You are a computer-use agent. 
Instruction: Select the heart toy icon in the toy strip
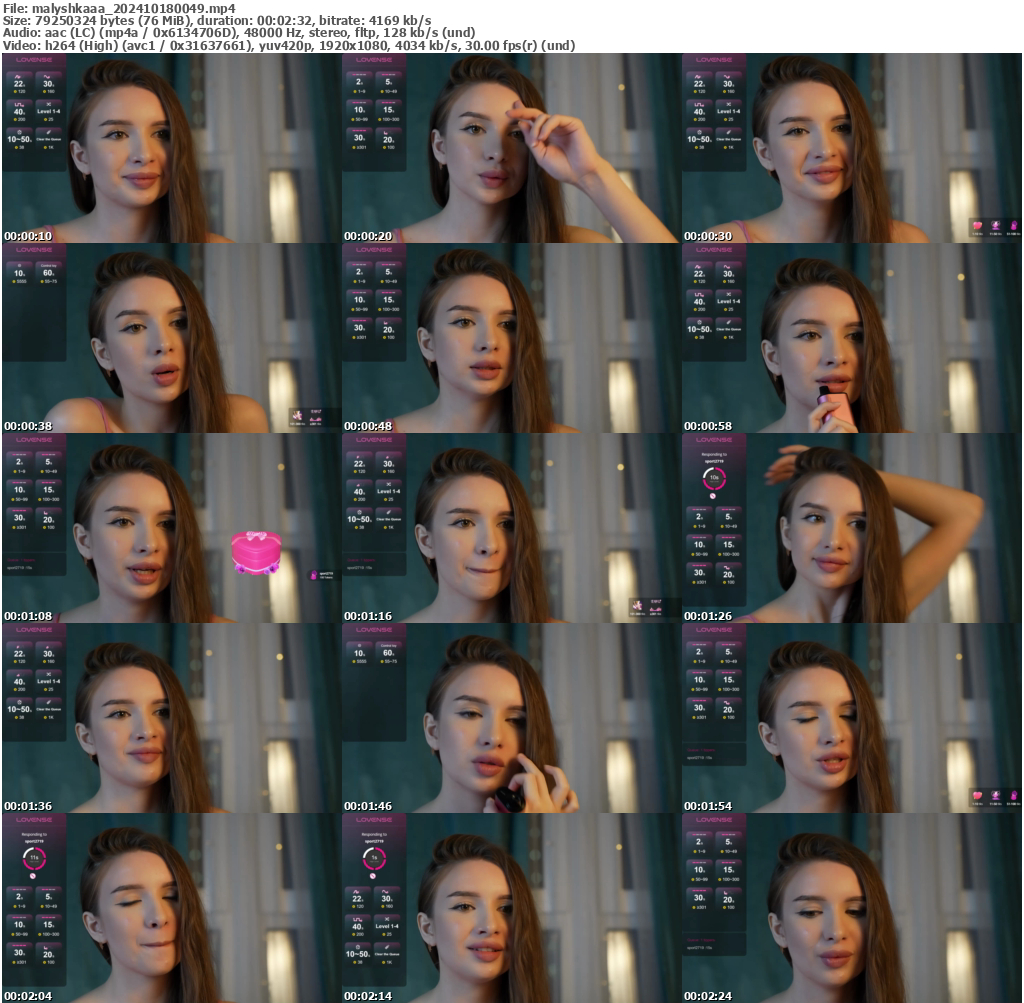pyautogui.click(x=977, y=226)
